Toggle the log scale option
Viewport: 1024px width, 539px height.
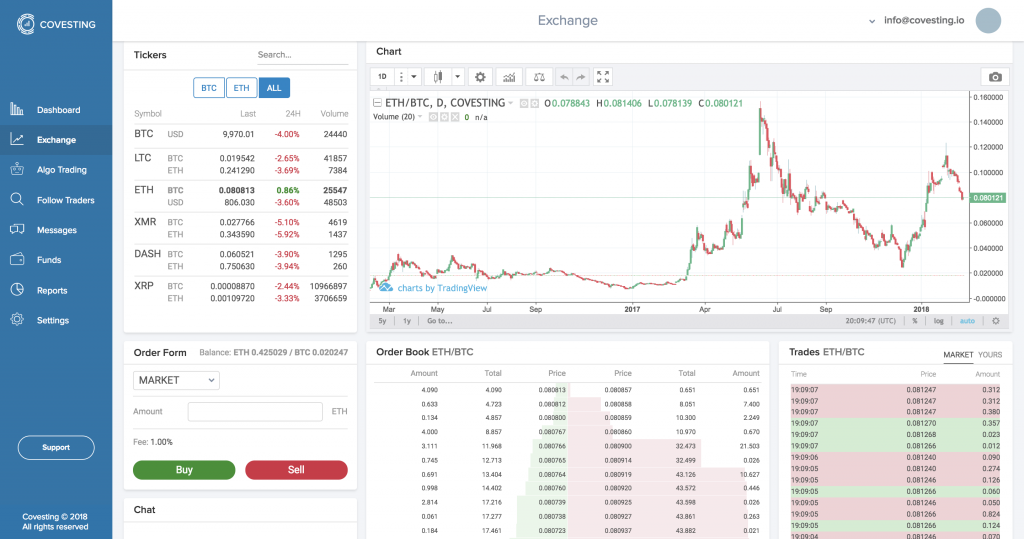tap(938, 321)
